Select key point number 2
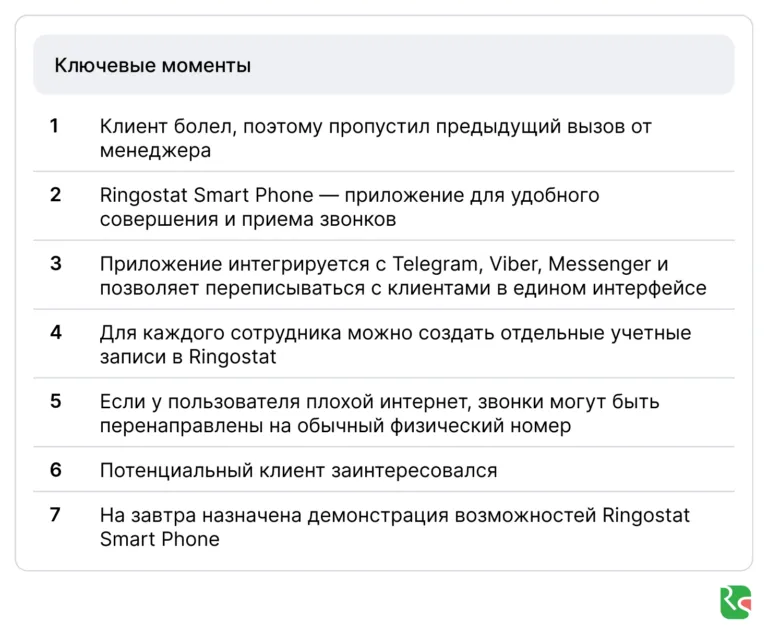Screen dimensions: 768x634 pos(55,195)
